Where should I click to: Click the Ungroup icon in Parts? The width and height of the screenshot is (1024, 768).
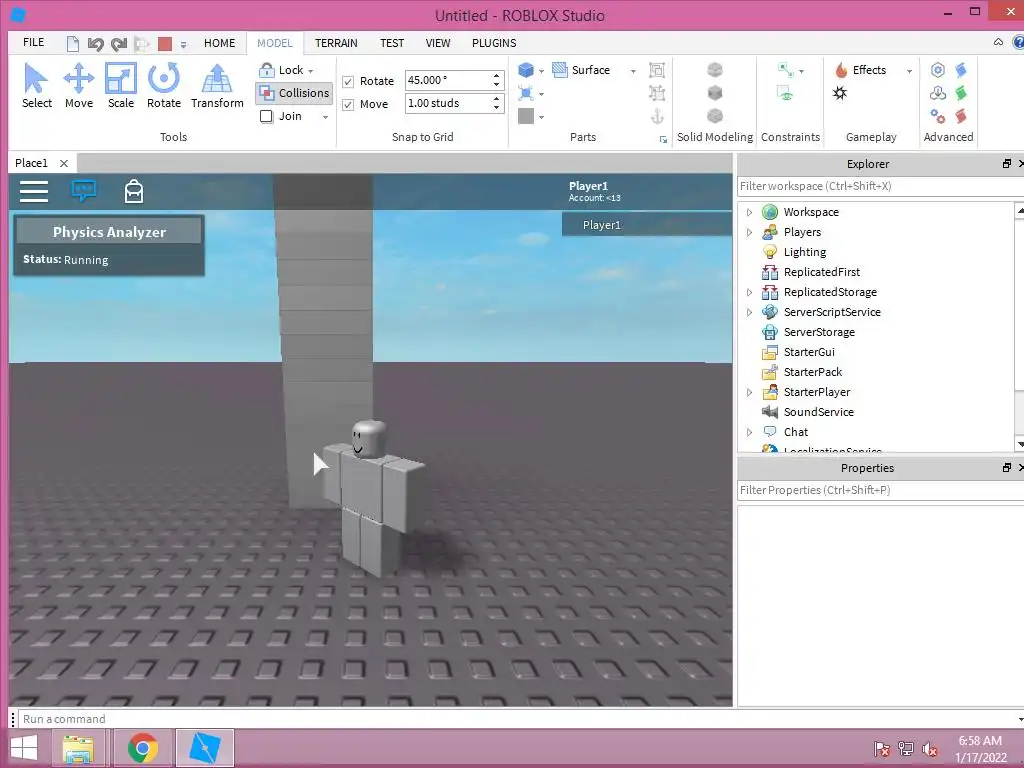(657, 93)
